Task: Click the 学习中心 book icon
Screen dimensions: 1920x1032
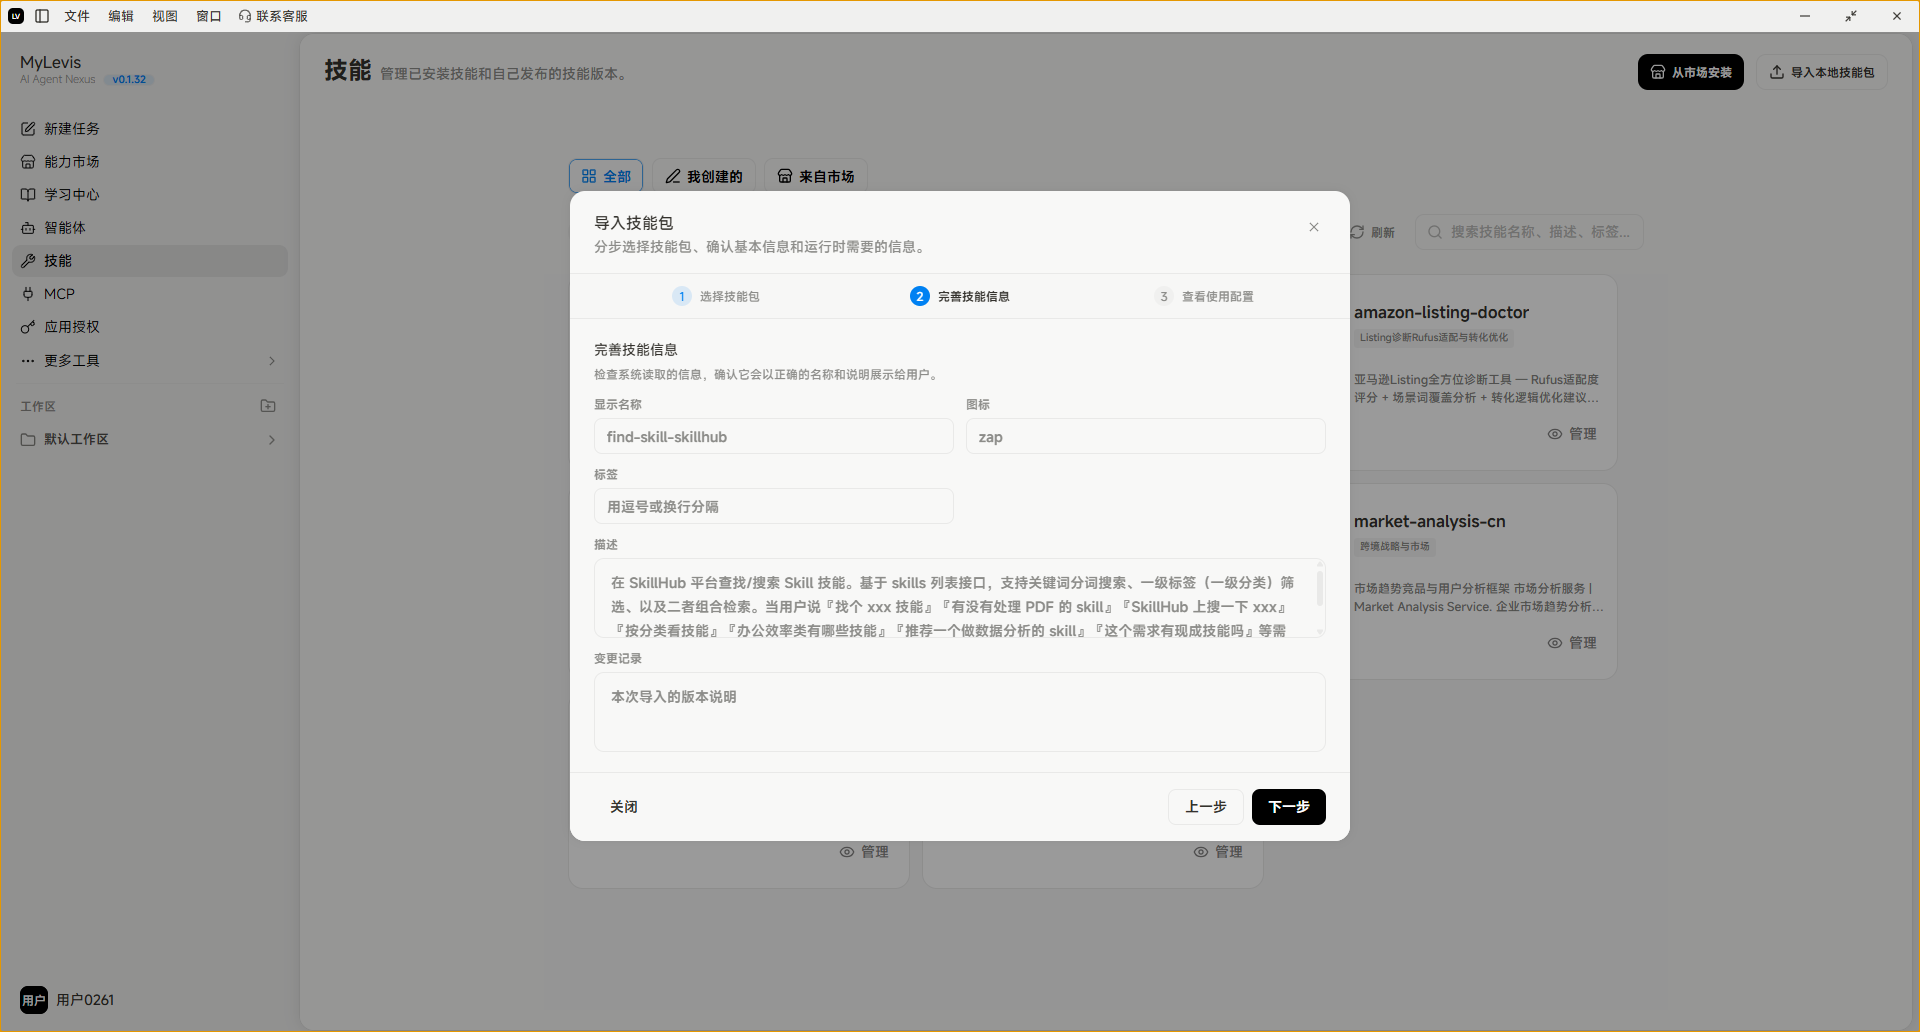Action: tap(28, 195)
